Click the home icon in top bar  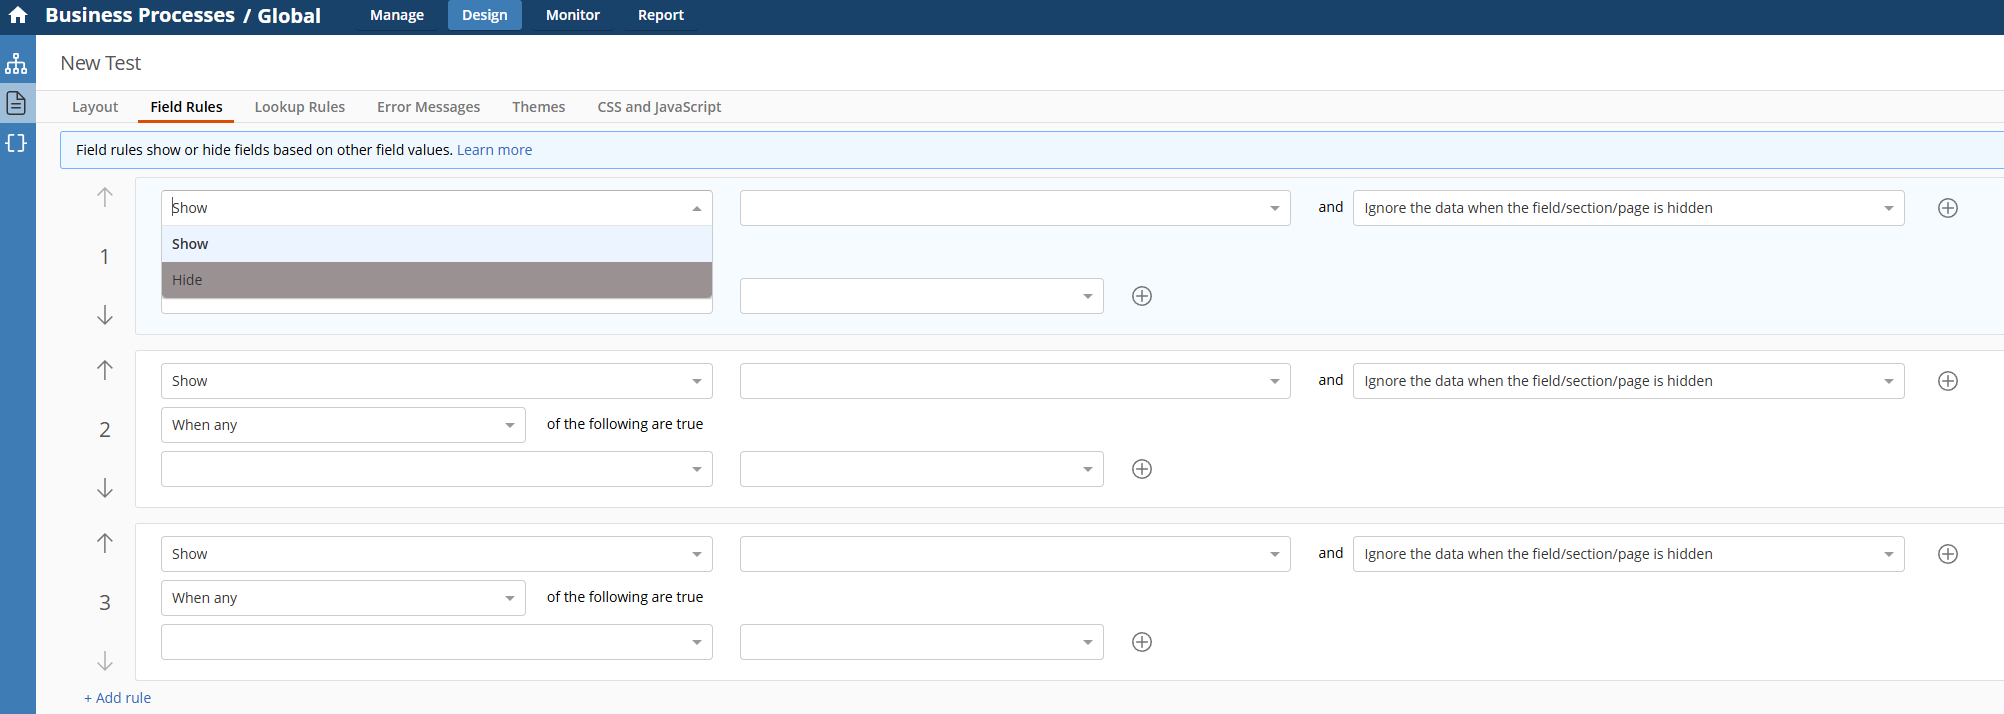click(18, 15)
